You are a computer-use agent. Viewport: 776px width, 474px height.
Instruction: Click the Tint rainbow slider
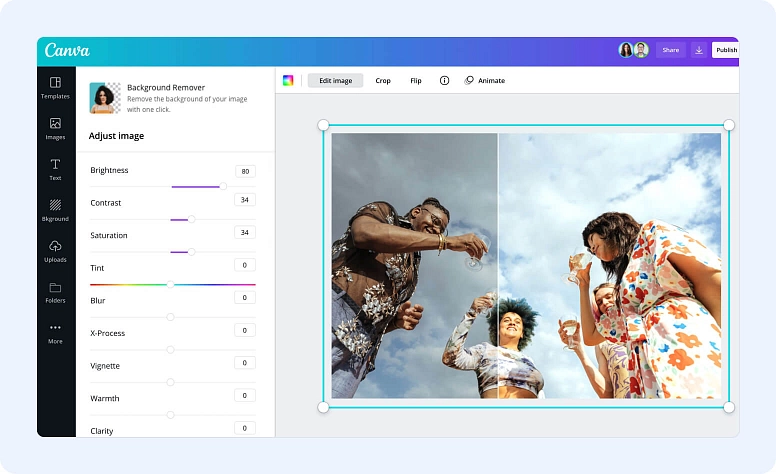click(171, 284)
